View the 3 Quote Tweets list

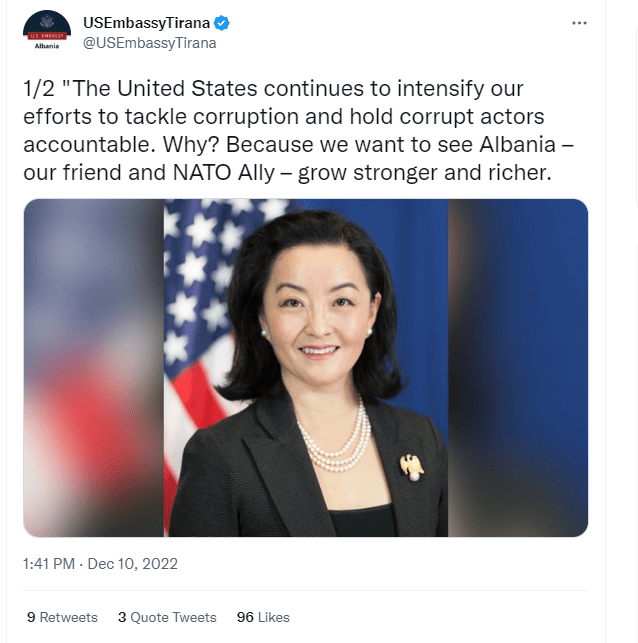tap(167, 617)
